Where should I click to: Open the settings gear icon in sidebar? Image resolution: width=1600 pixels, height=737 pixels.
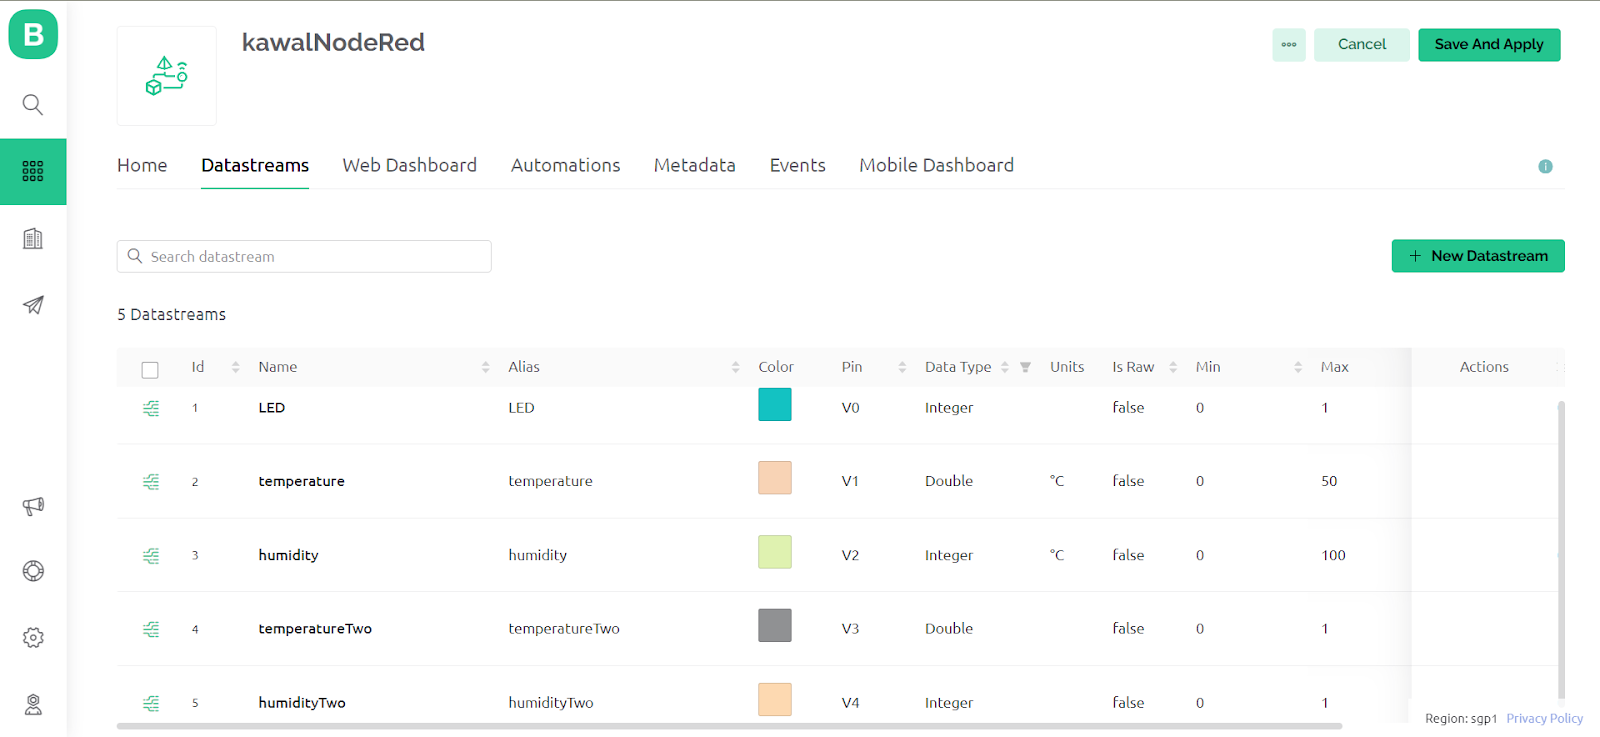coord(33,637)
